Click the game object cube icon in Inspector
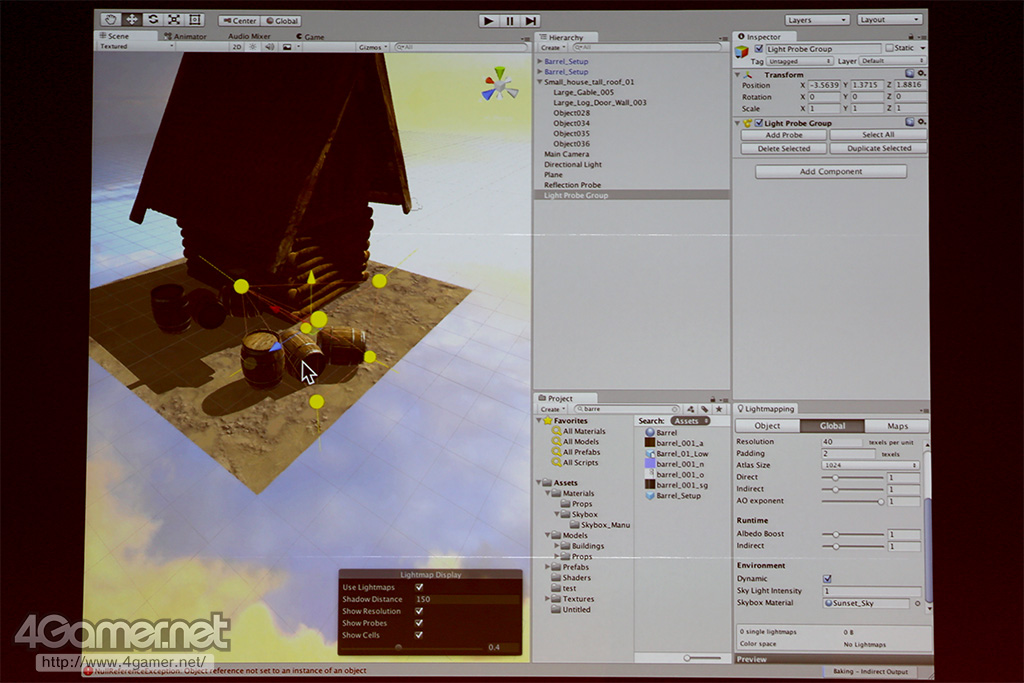 742,51
